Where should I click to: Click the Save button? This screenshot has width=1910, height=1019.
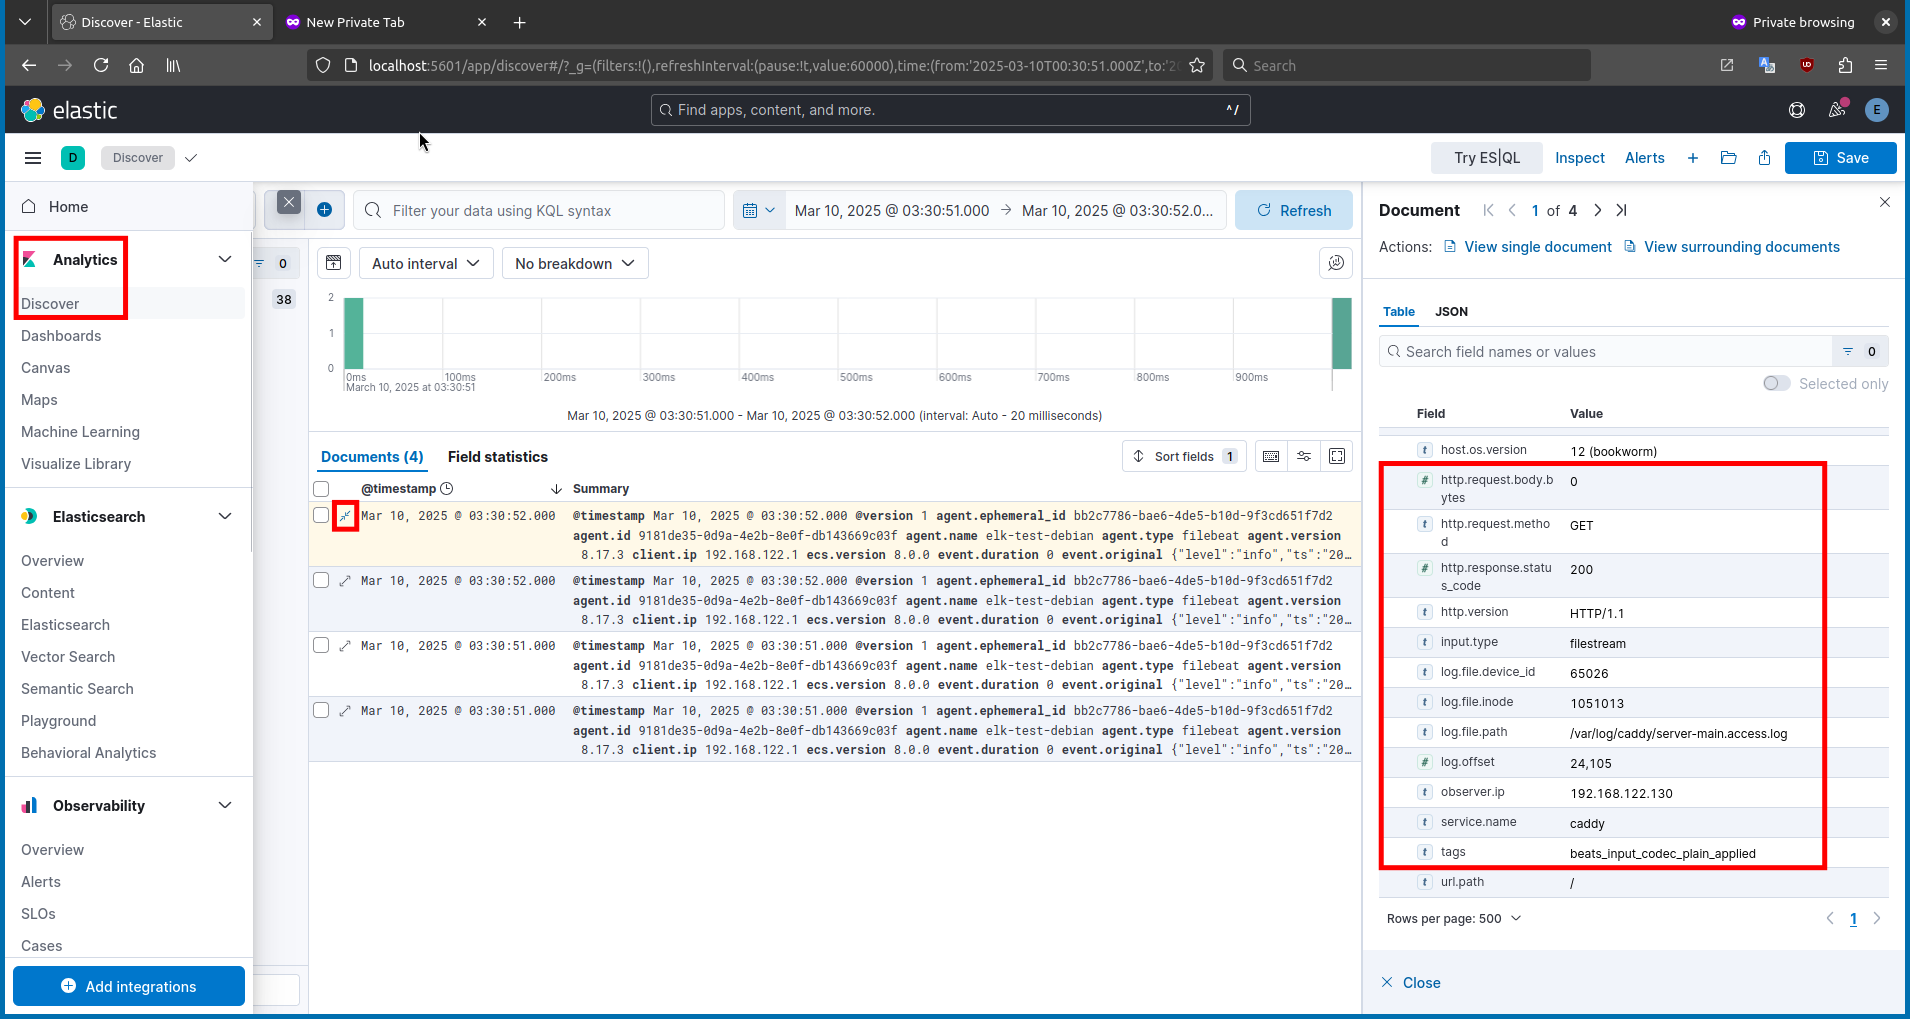[1840, 158]
